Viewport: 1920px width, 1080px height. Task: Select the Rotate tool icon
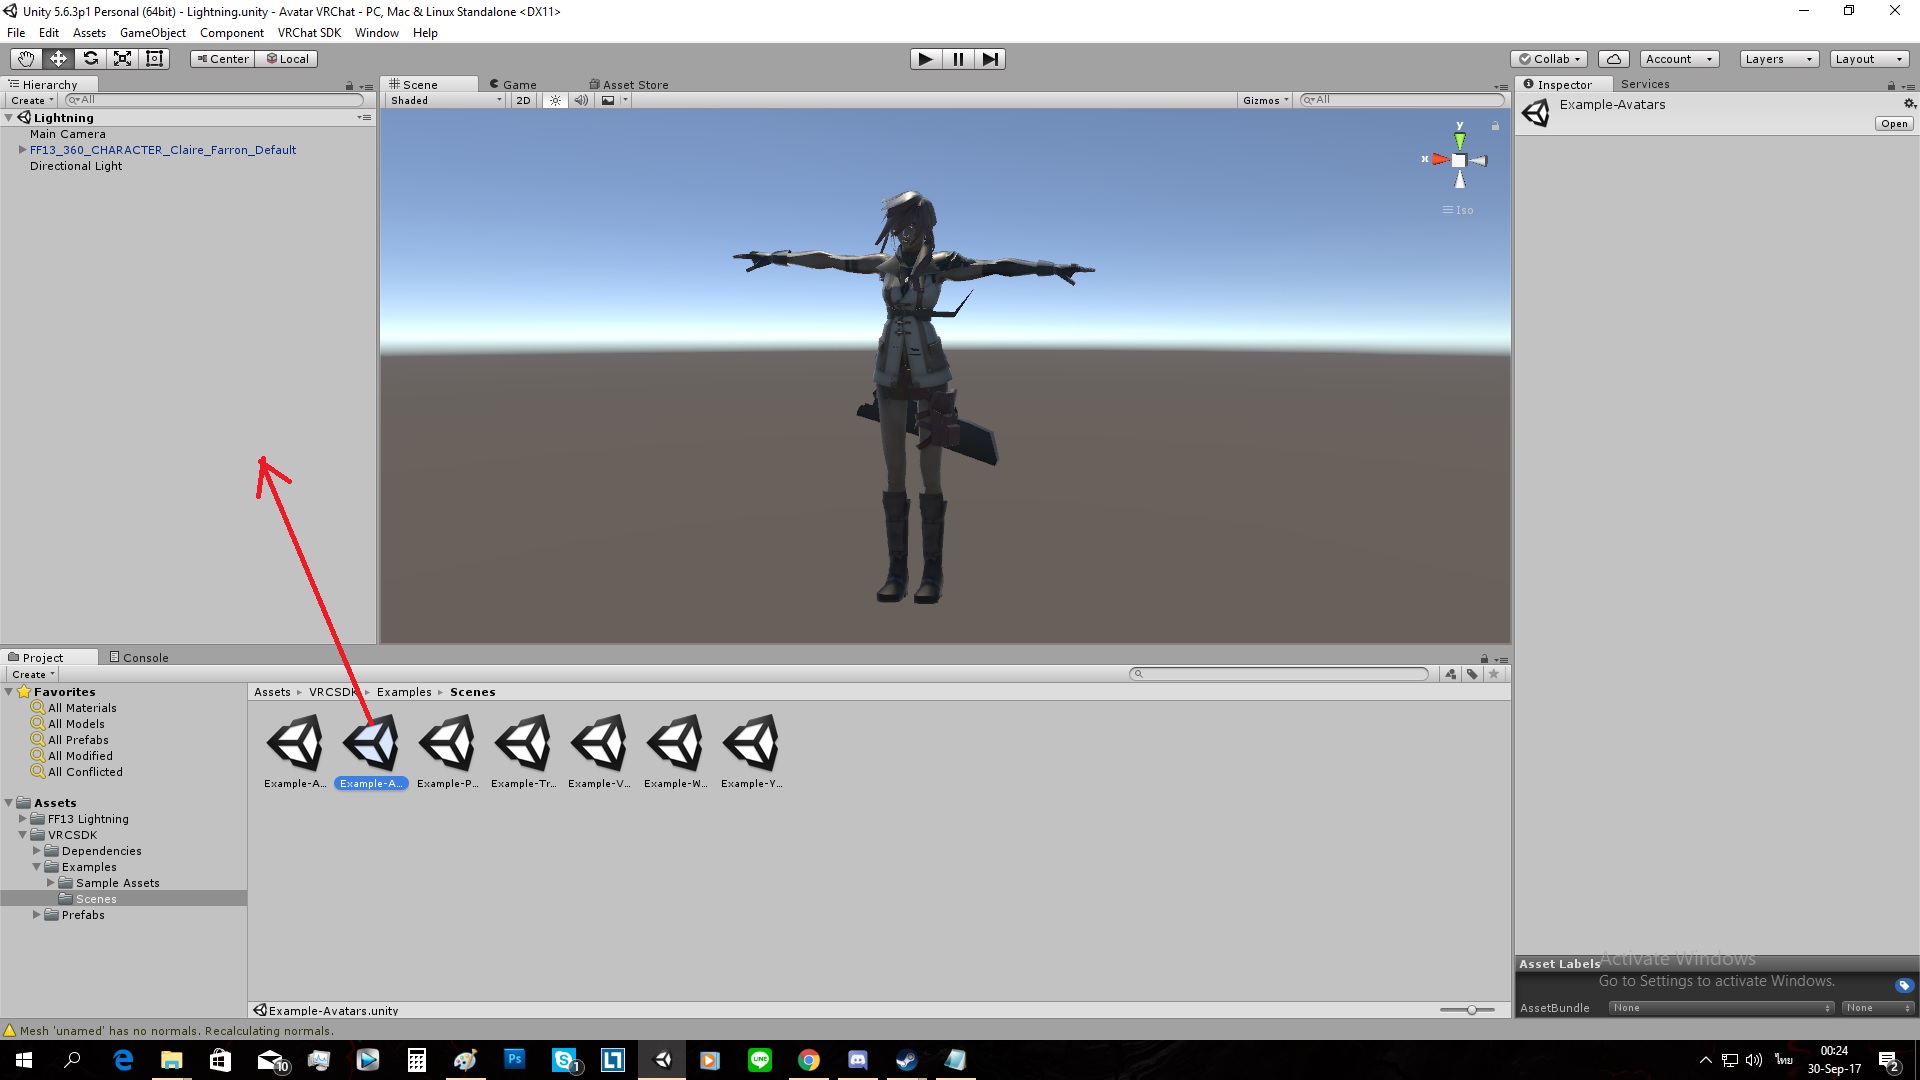pos(90,59)
